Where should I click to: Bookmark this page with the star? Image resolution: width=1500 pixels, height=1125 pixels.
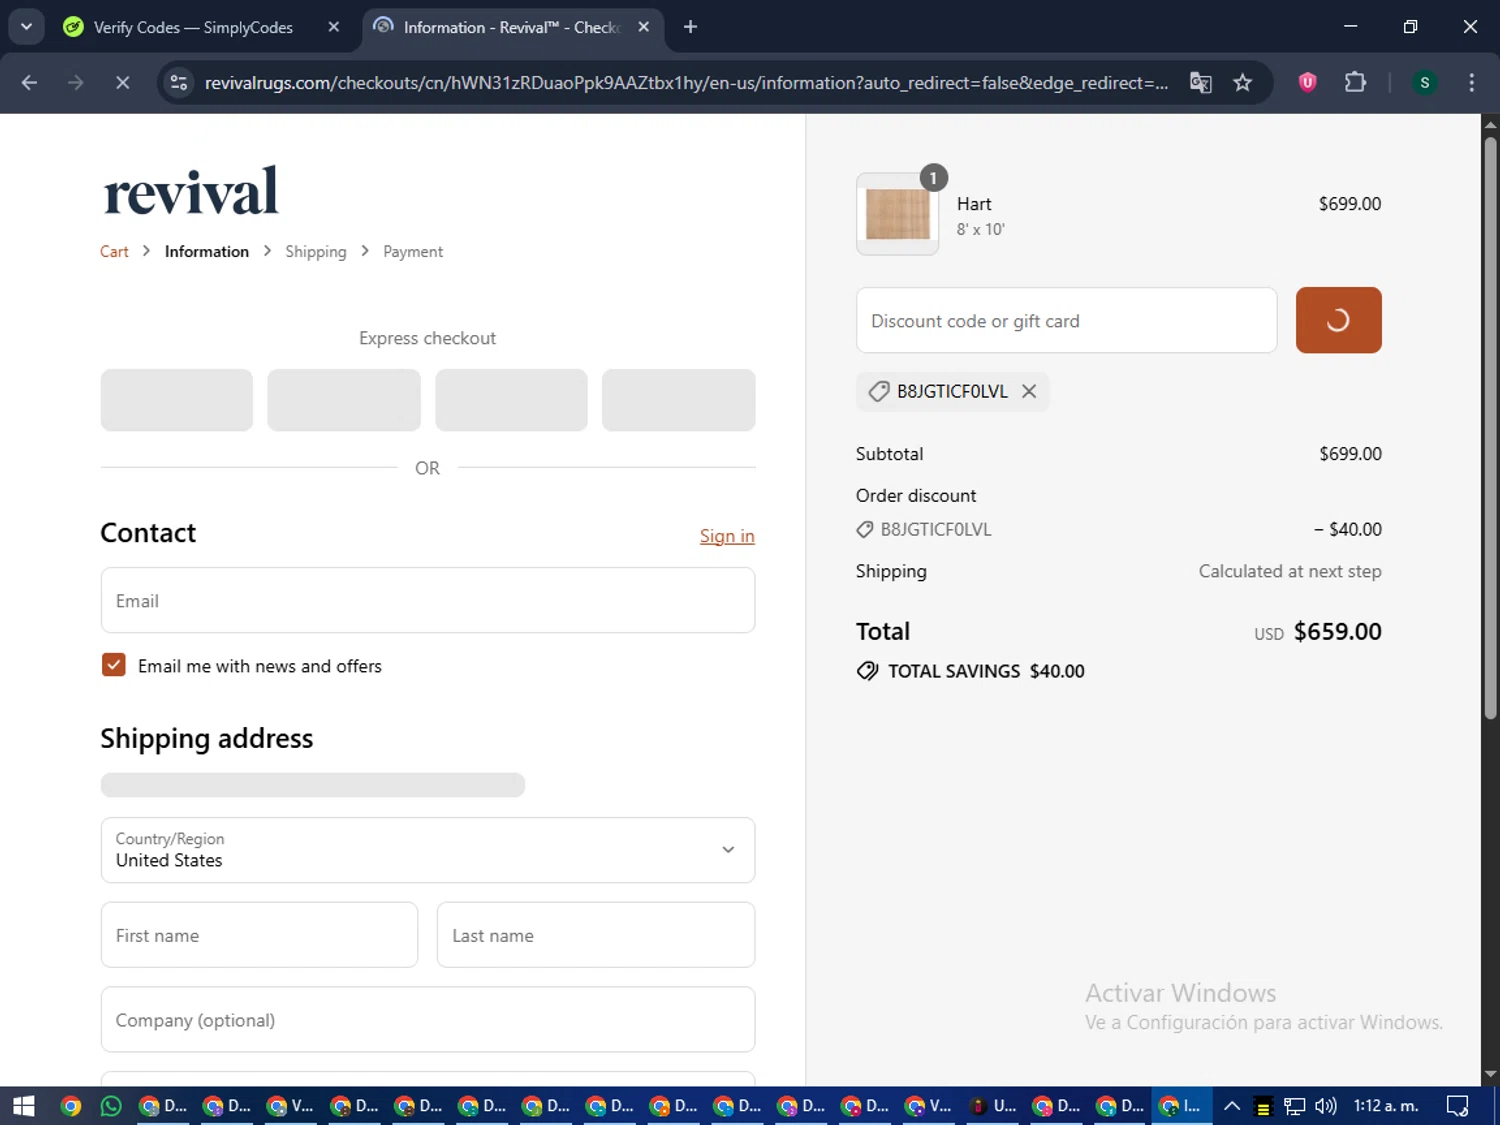[x=1243, y=82]
